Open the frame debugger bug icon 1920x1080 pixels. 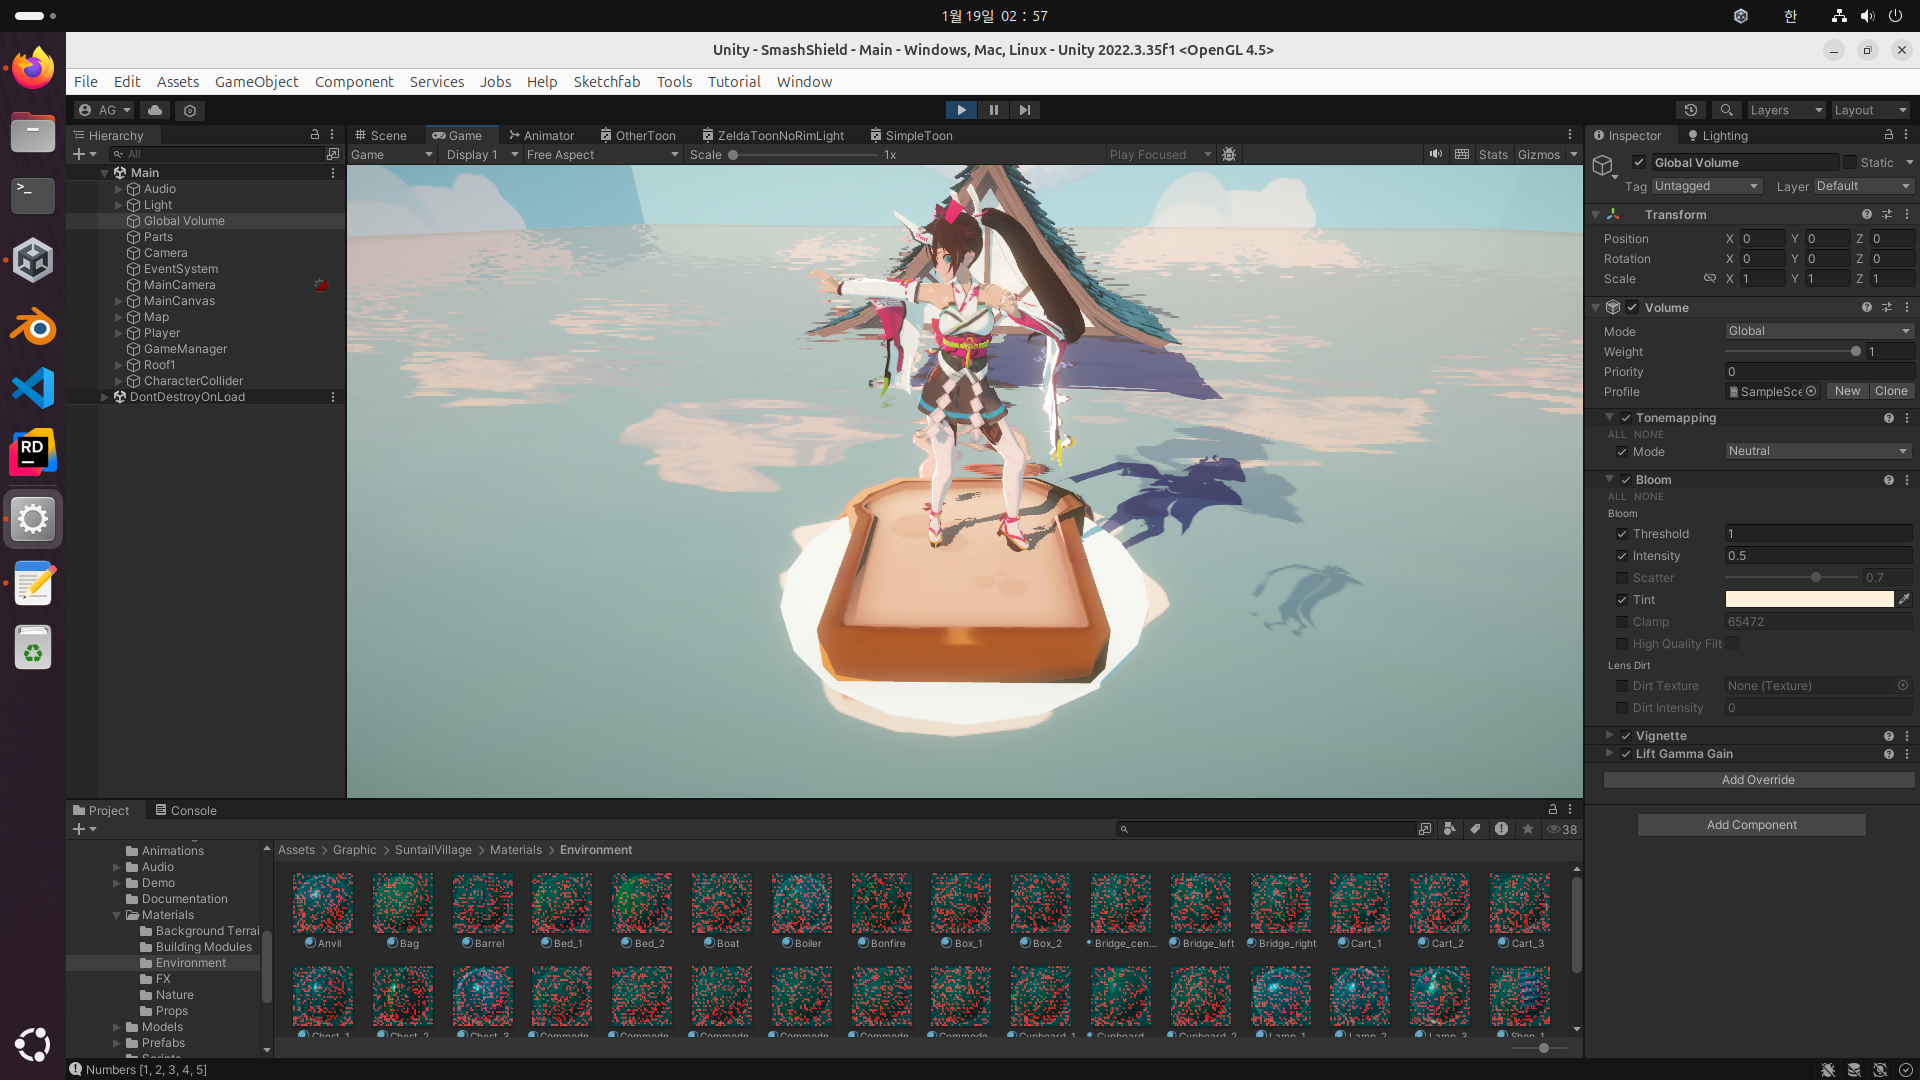coord(1229,154)
